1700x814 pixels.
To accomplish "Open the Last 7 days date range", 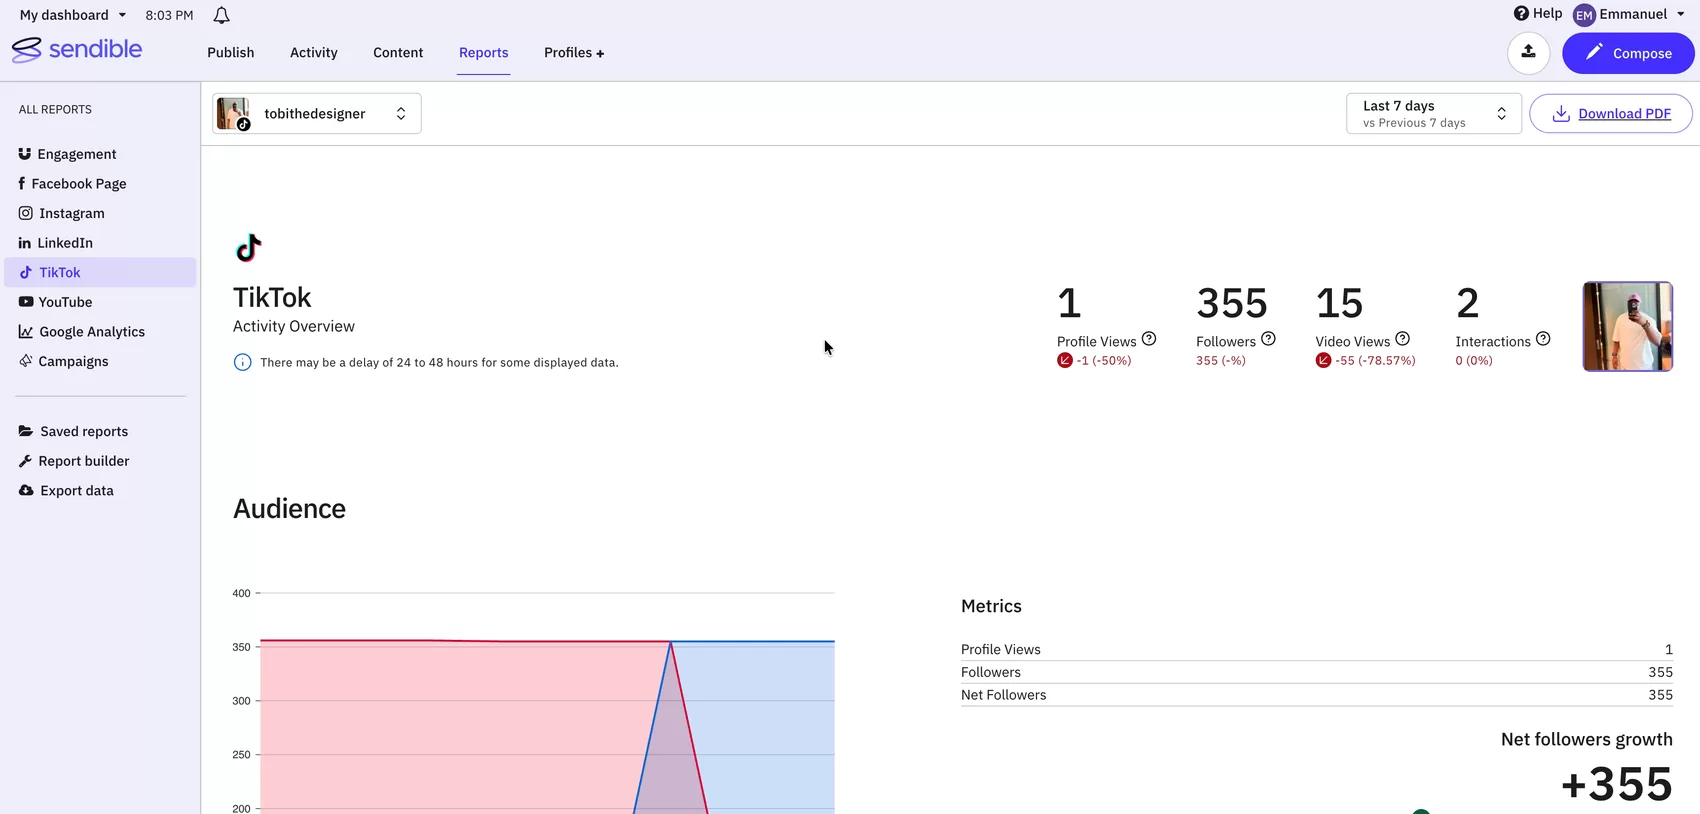I will click(x=1434, y=114).
